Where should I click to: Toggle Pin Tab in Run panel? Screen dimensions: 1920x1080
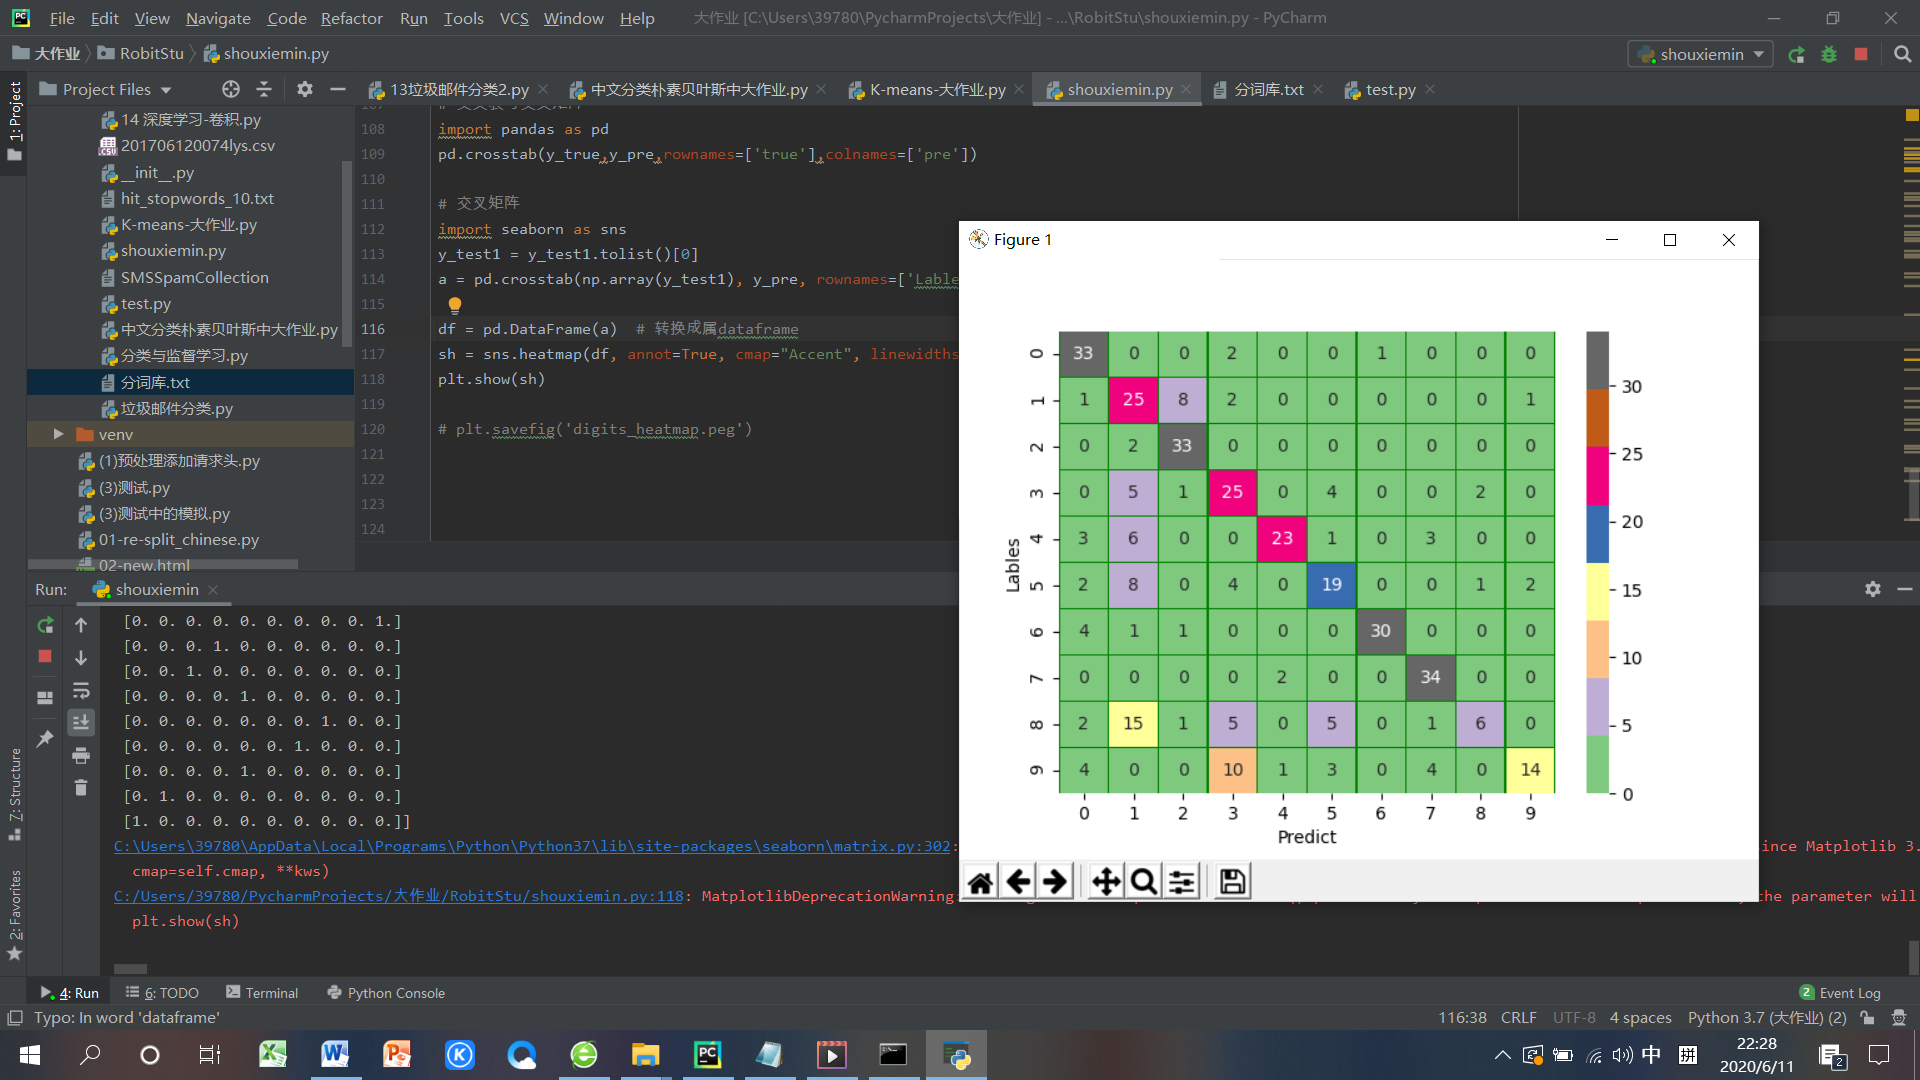(45, 739)
